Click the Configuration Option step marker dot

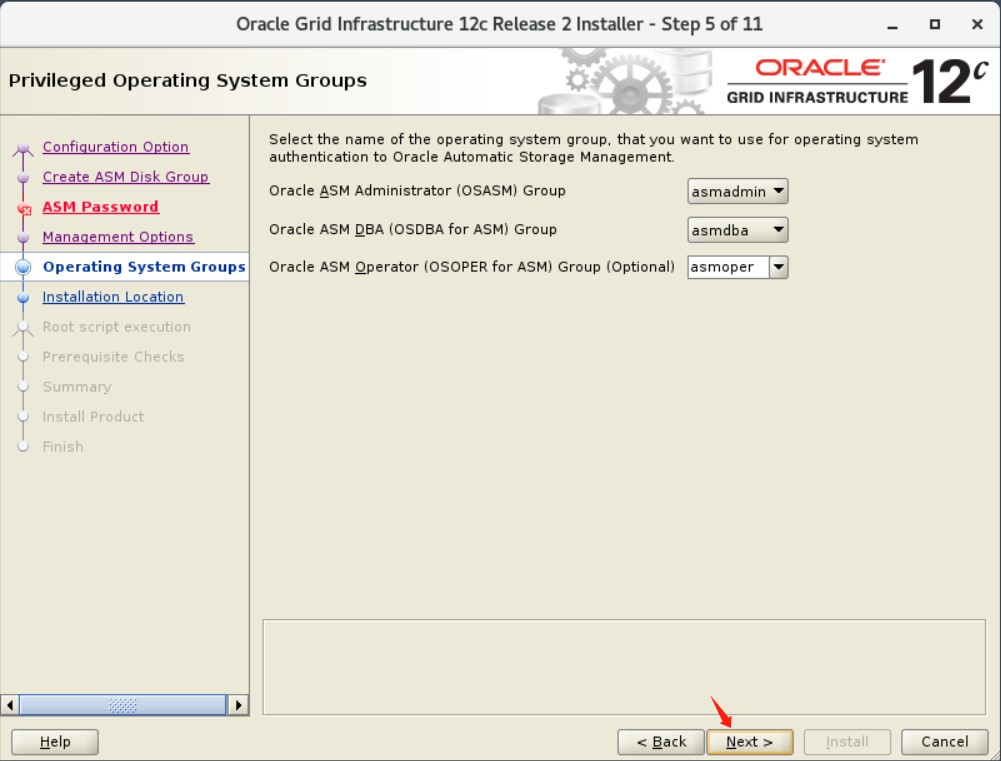(25, 147)
